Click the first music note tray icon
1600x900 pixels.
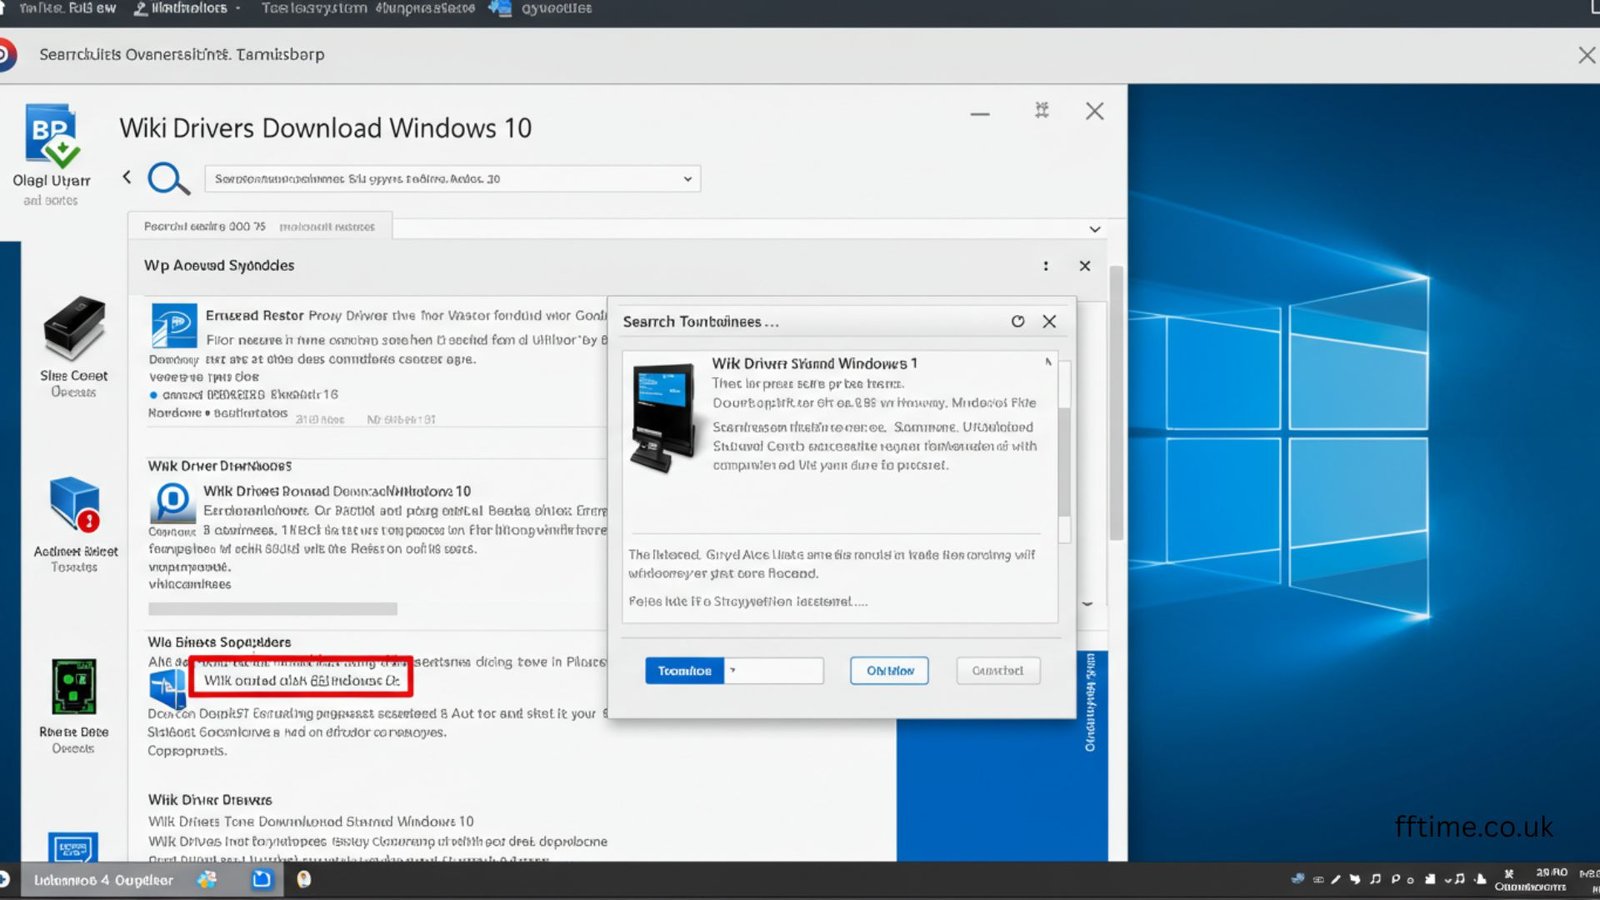coord(1375,879)
